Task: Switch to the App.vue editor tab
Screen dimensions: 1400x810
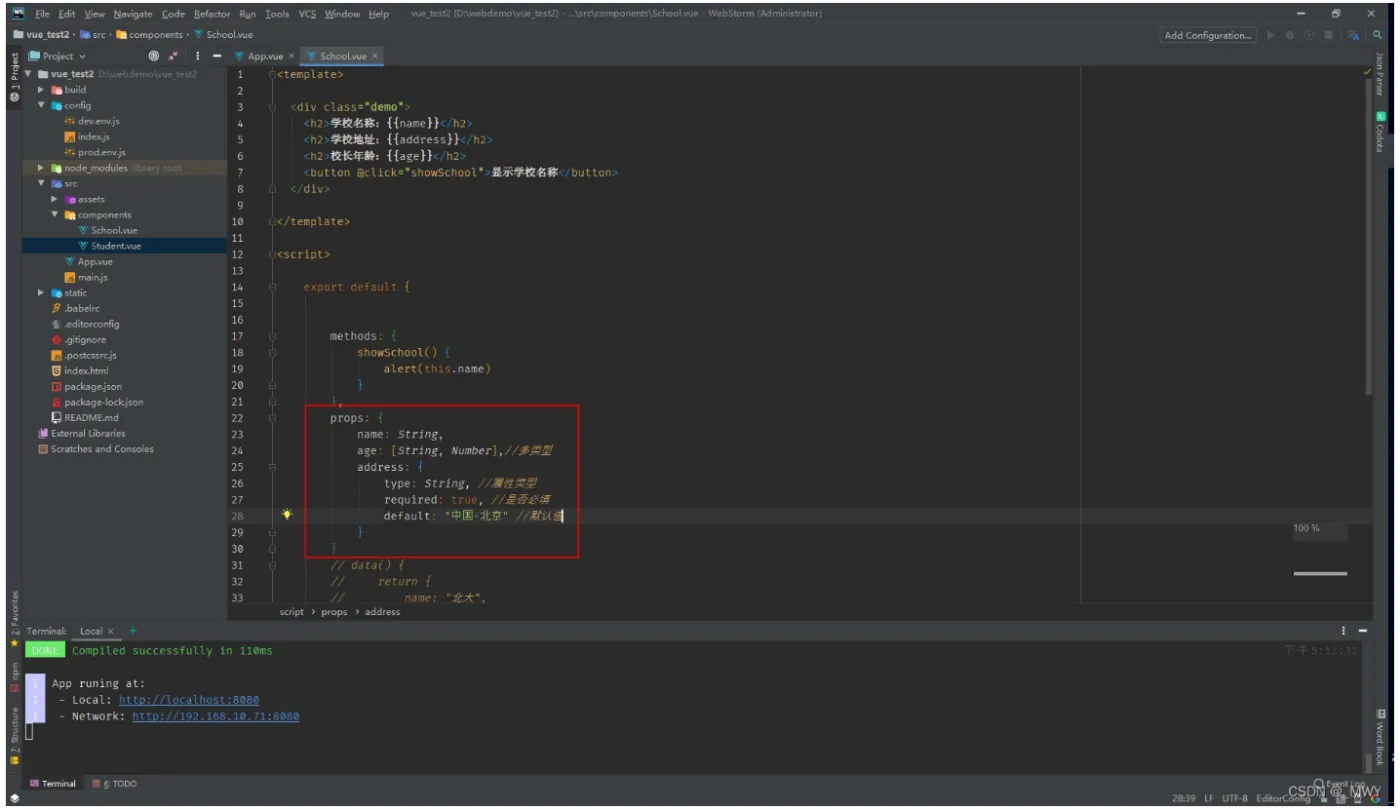Action: [263, 56]
